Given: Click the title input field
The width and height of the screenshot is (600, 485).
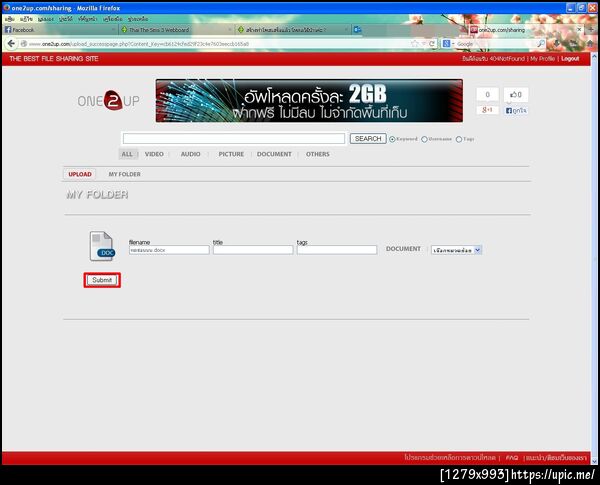Looking at the screenshot, I should (x=253, y=250).
